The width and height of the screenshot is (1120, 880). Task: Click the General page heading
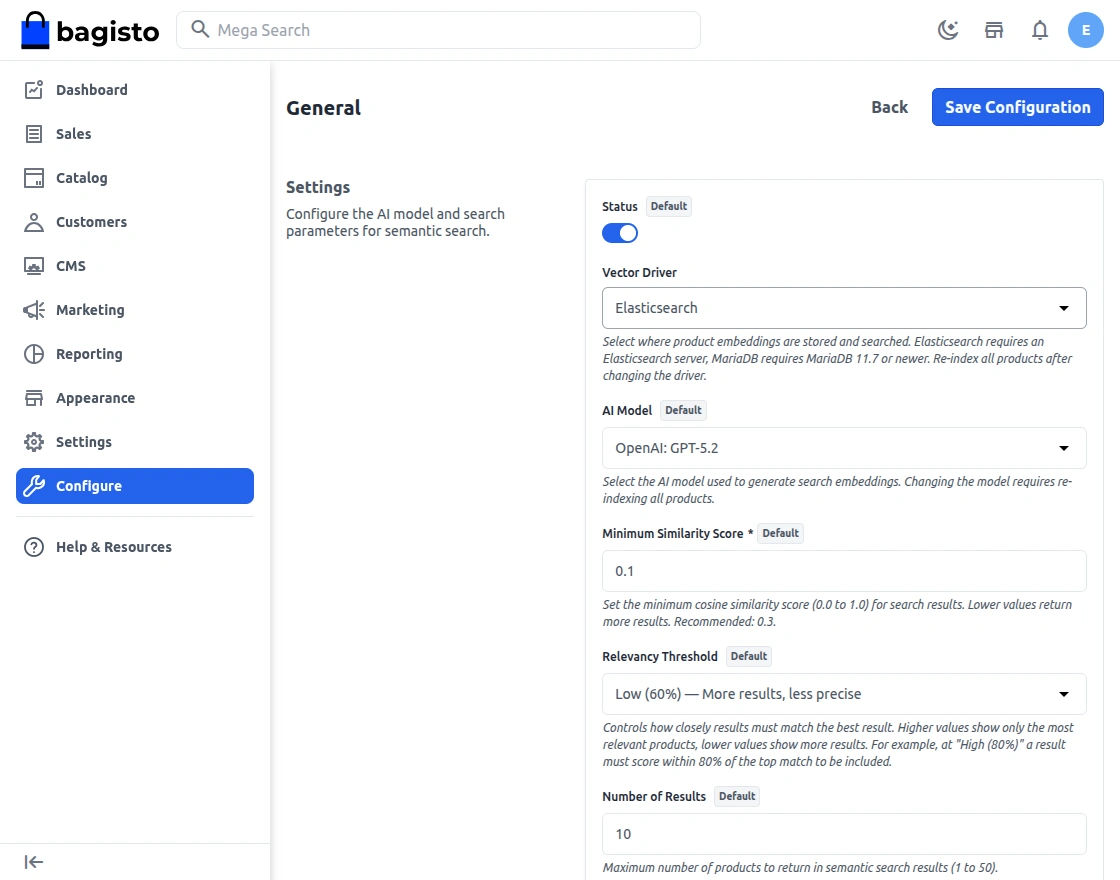[324, 108]
